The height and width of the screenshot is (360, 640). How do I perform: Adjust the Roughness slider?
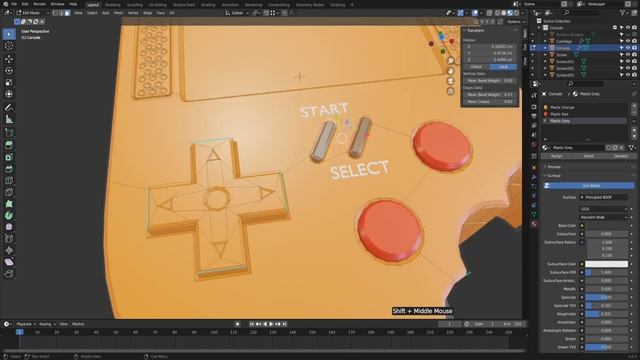click(606, 314)
